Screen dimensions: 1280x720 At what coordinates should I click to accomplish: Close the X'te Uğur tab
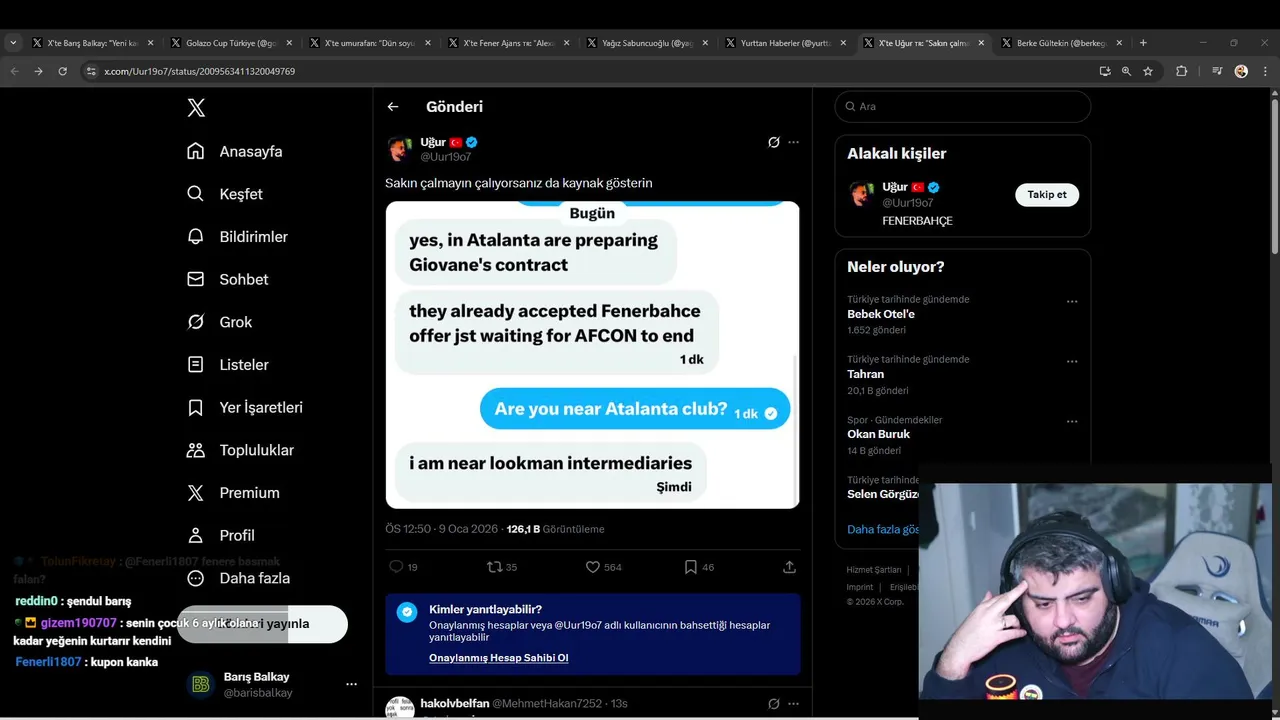pyautogui.click(x=980, y=43)
